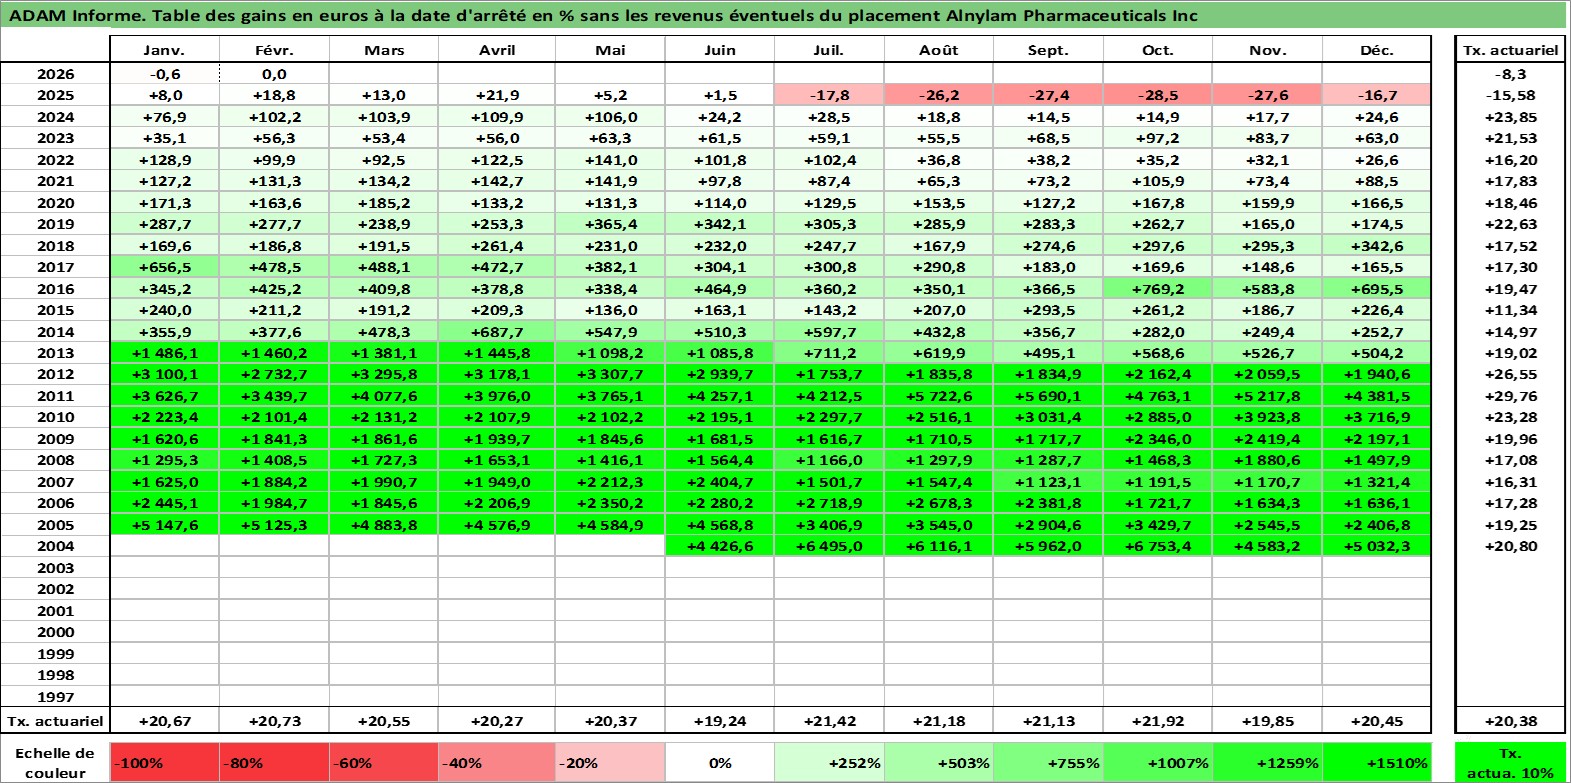
Task: Select the '+109,9' cell for April 2024
Action: (497, 117)
